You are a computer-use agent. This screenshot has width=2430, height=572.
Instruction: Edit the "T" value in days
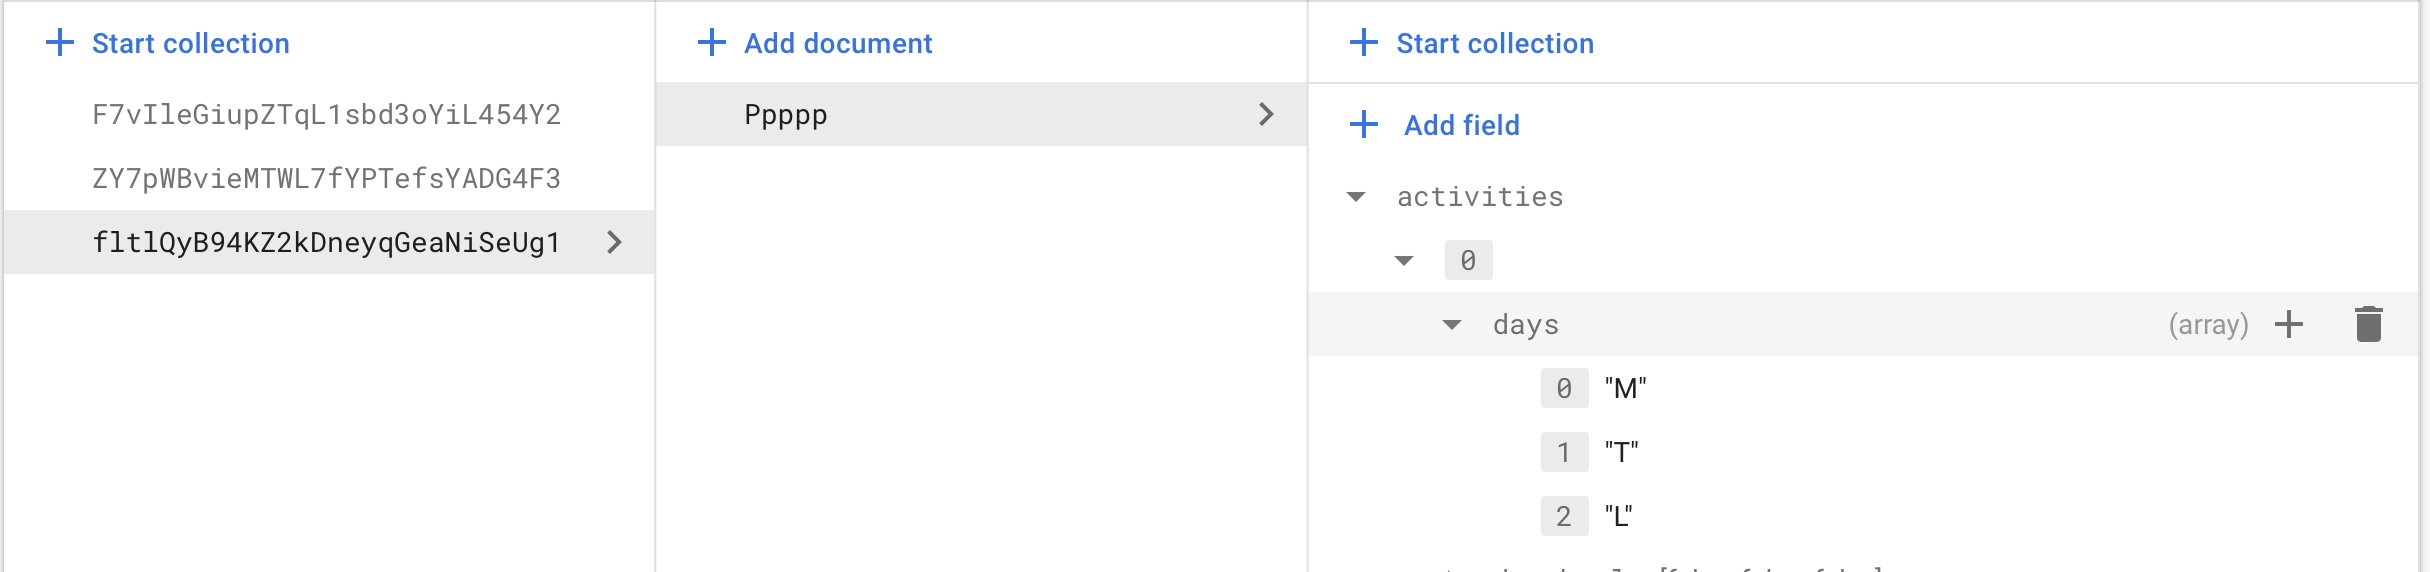(x=1621, y=453)
